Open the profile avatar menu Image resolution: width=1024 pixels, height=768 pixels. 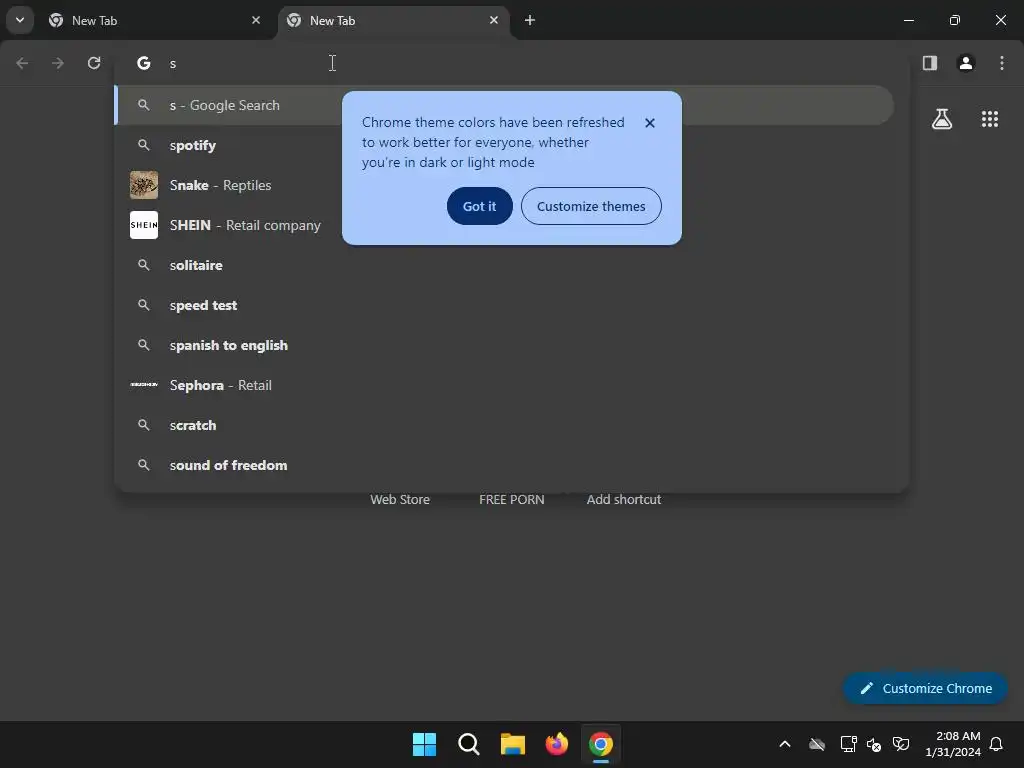[966, 63]
